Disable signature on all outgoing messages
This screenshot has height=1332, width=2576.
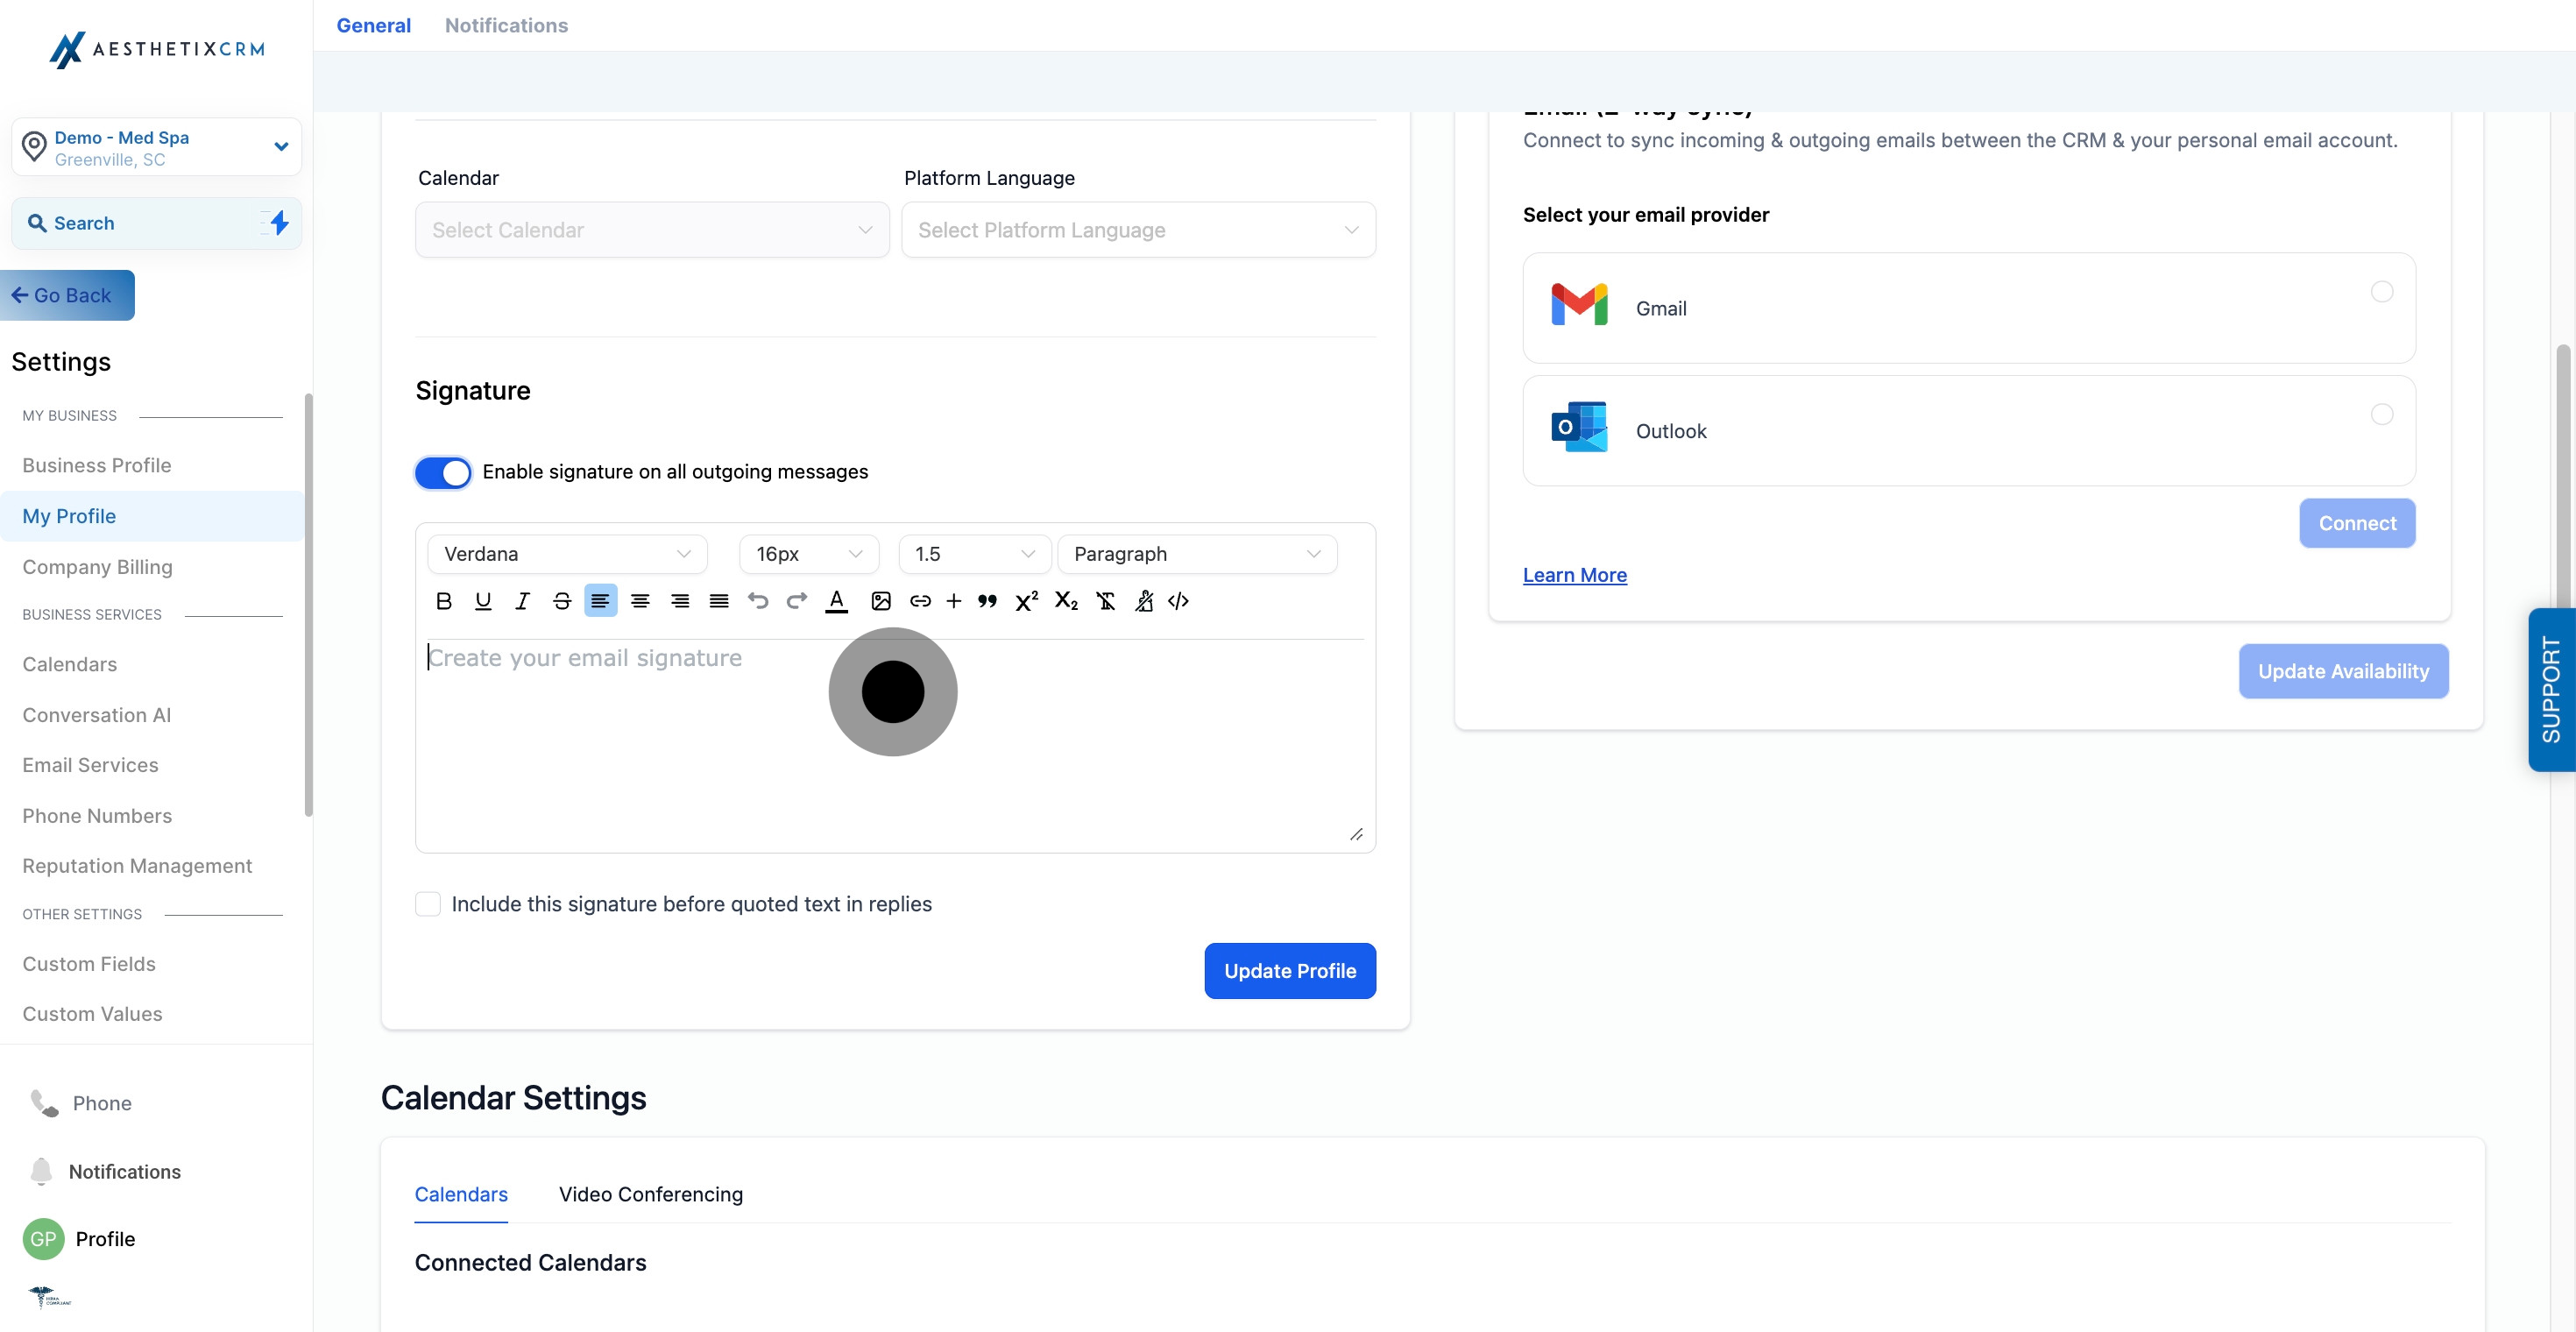443,472
